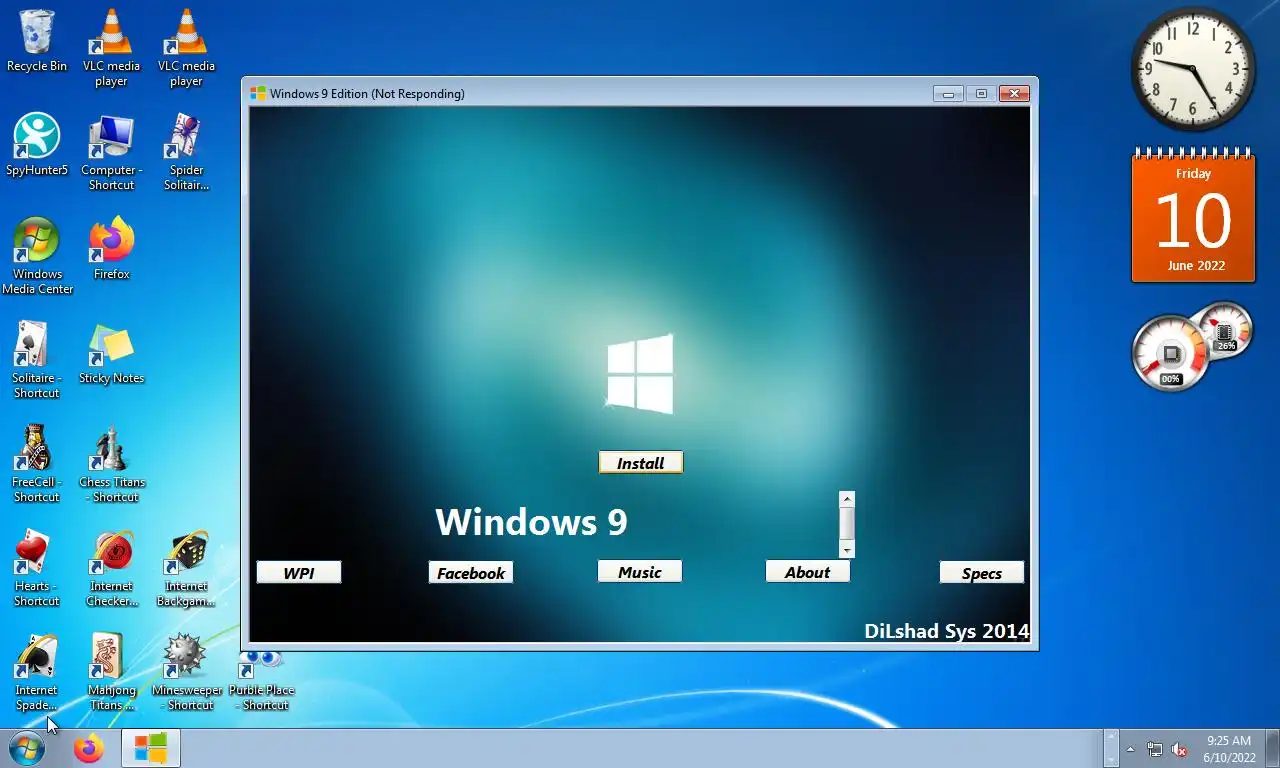The image size is (1280, 768).
Task: Select the Internet Backgammon desktop icon
Action: (x=186, y=567)
